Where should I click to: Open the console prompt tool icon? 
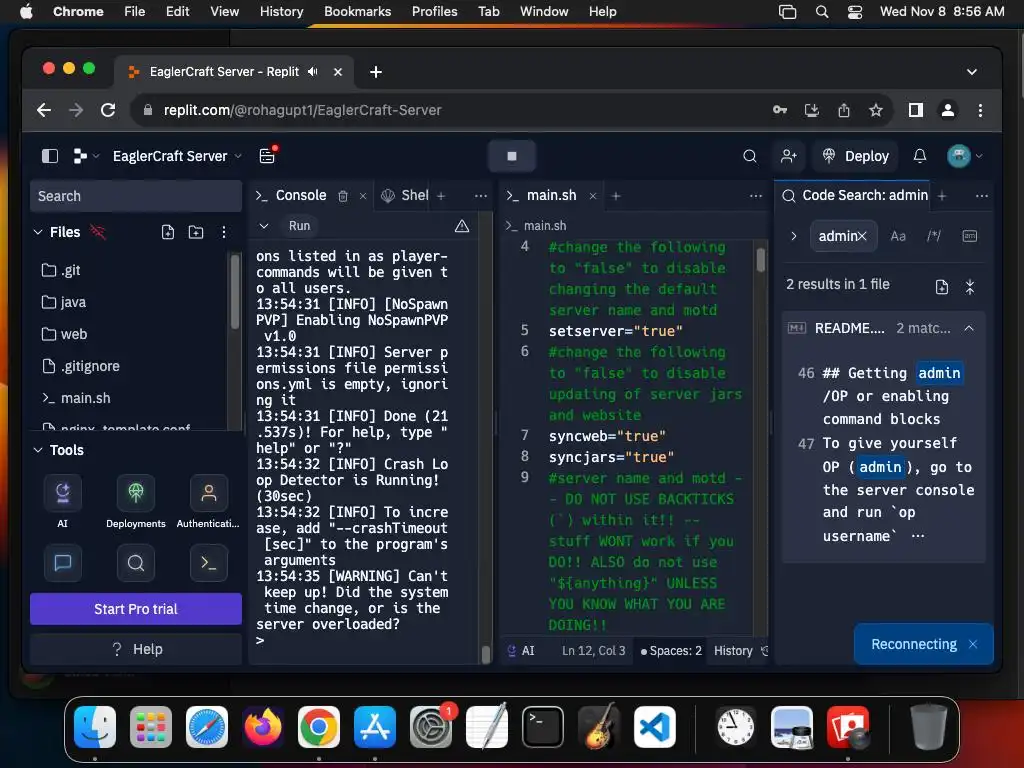(208, 563)
